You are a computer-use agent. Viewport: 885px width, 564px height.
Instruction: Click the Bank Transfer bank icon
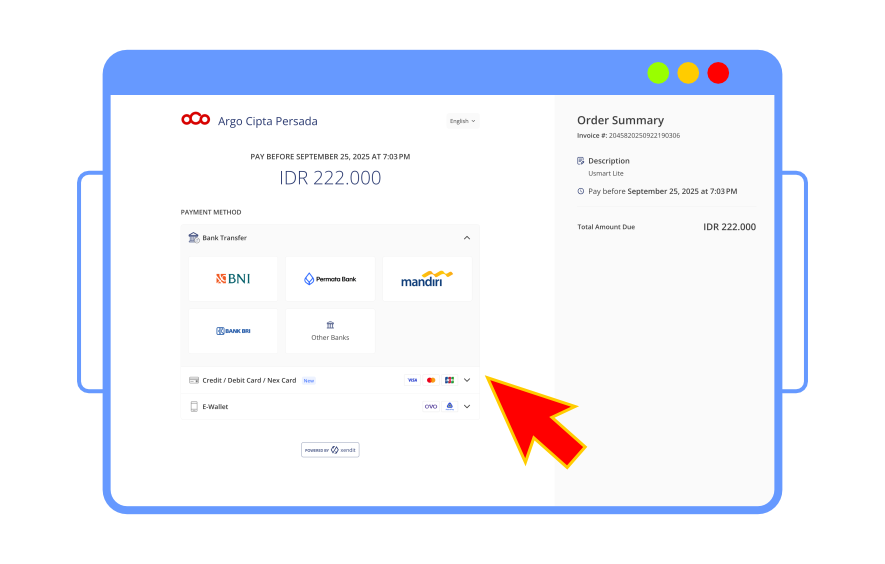tap(194, 238)
